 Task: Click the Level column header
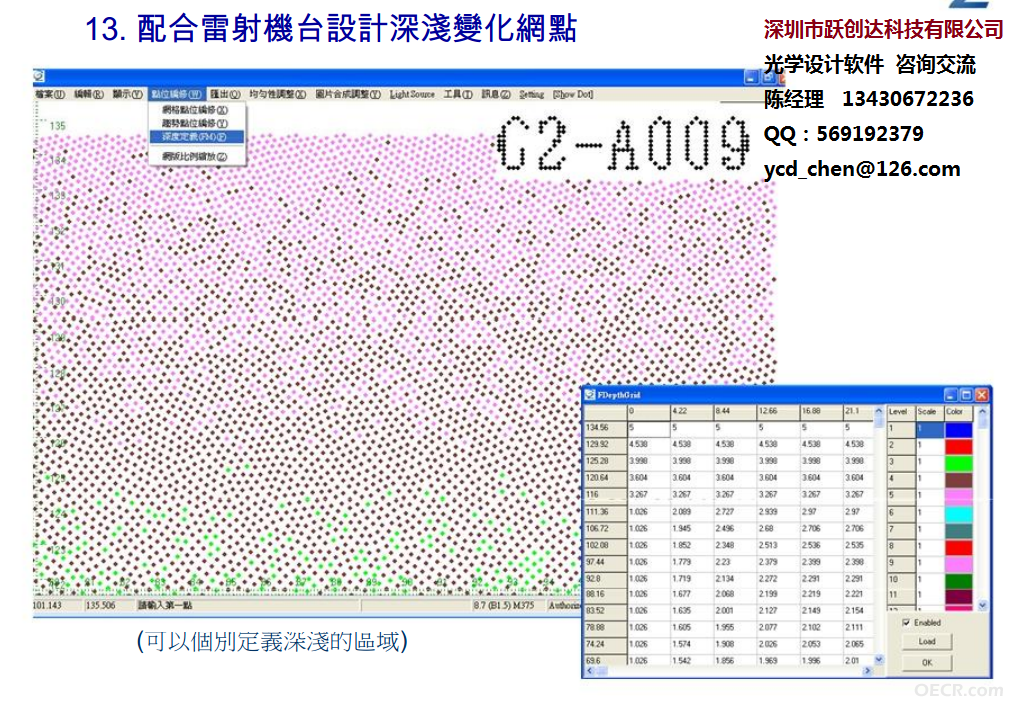coord(901,412)
